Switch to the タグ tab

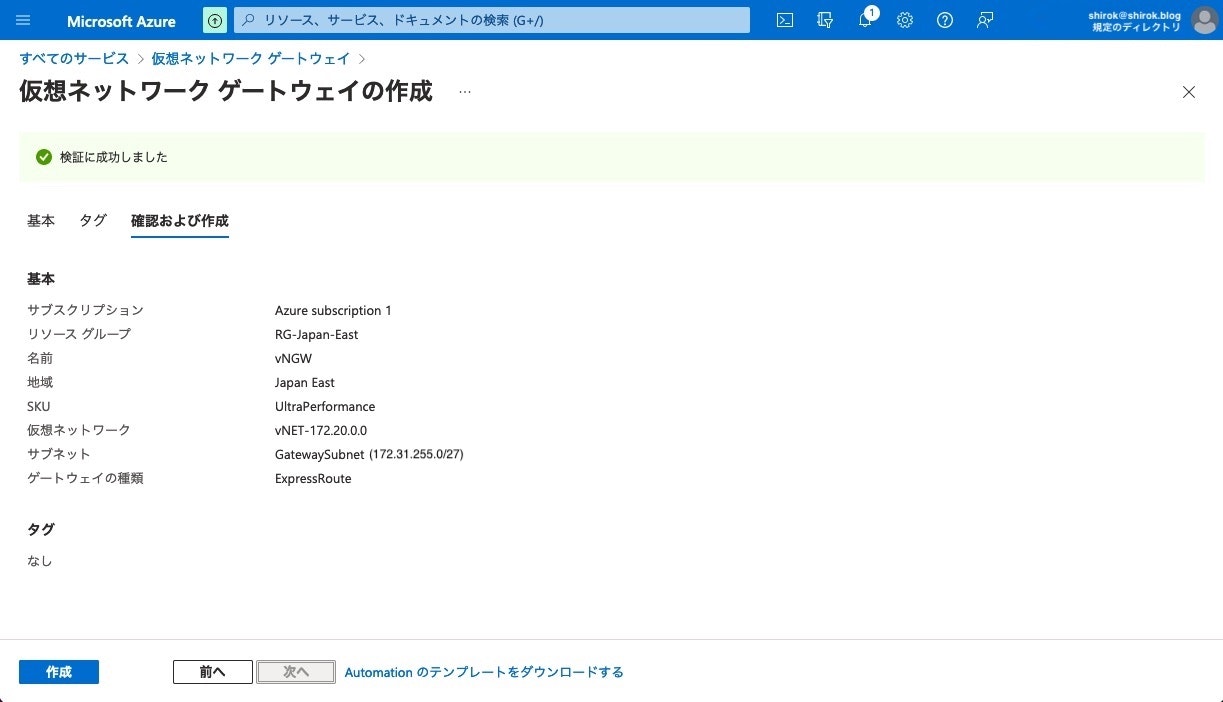pyautogui.click(x=93, y=221)
